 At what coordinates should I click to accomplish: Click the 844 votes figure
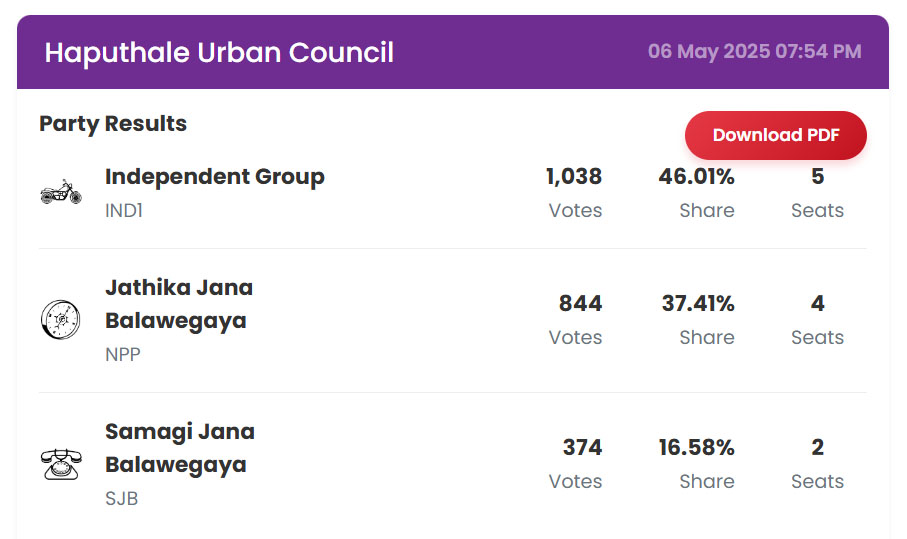[x=580, y=304]
